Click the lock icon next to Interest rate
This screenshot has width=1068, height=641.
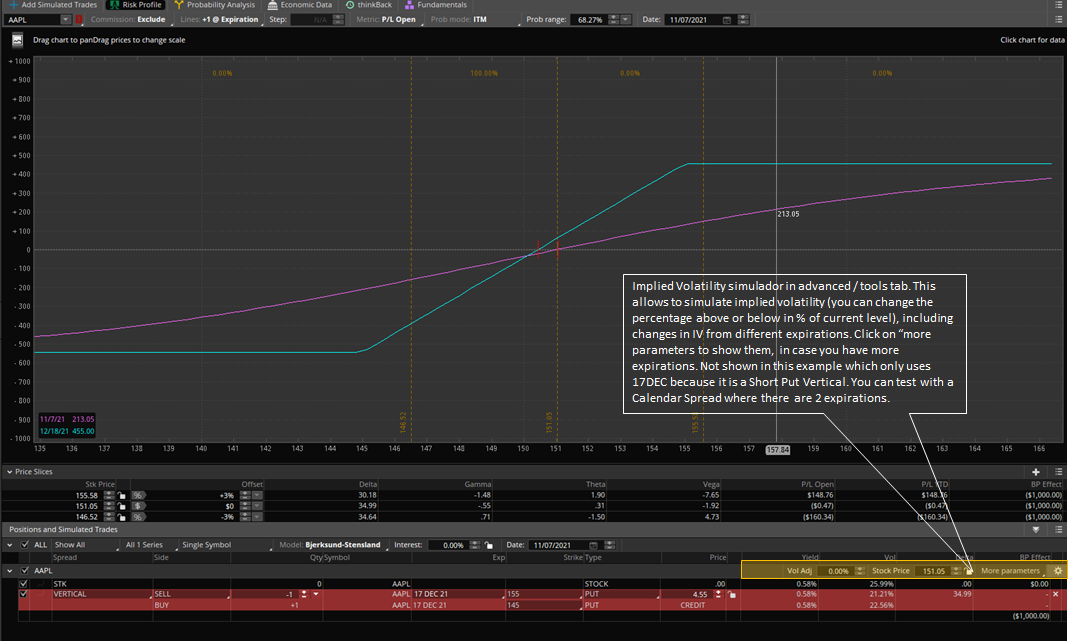(487, 545)
